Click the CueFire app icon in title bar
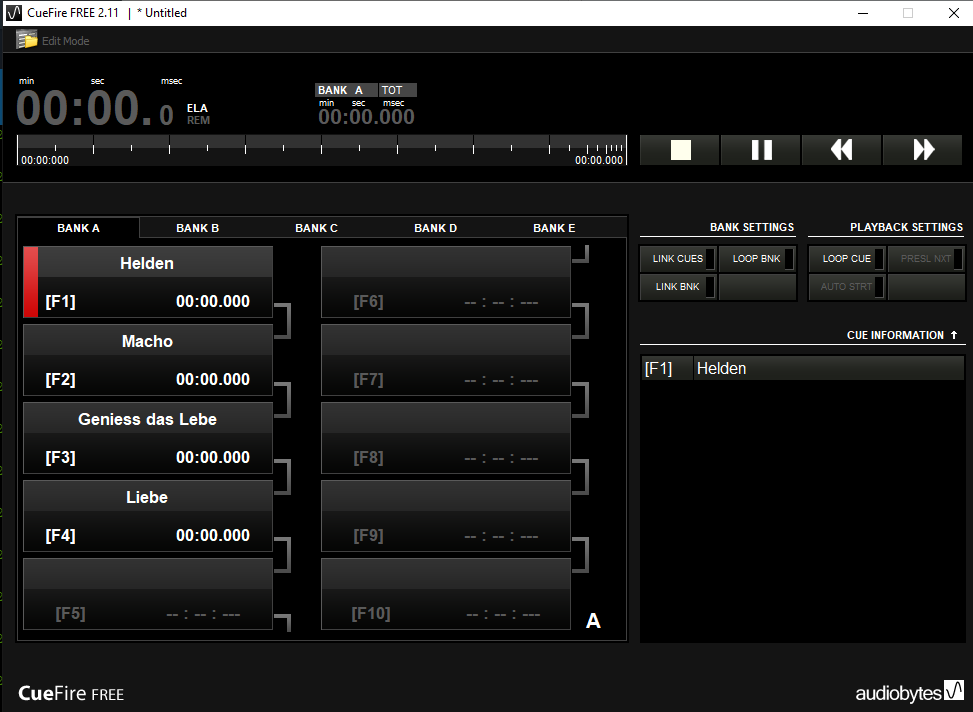973x712 pixels. tap(14, 12)
